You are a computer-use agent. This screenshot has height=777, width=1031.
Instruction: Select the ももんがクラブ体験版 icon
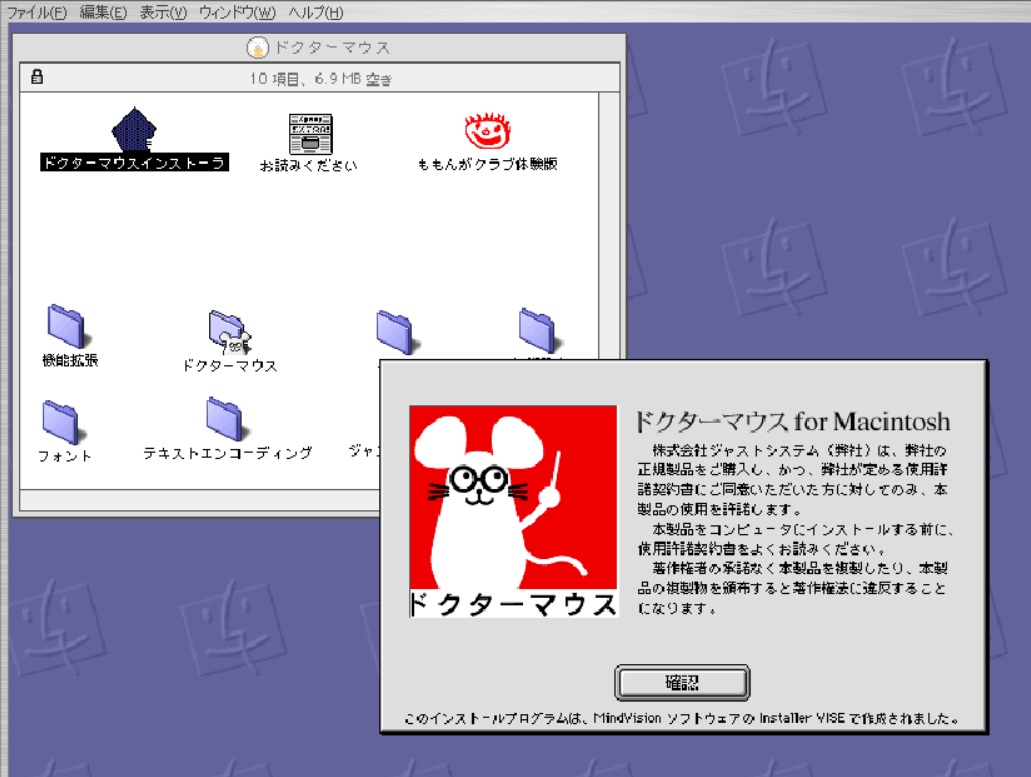coord(487,131)
